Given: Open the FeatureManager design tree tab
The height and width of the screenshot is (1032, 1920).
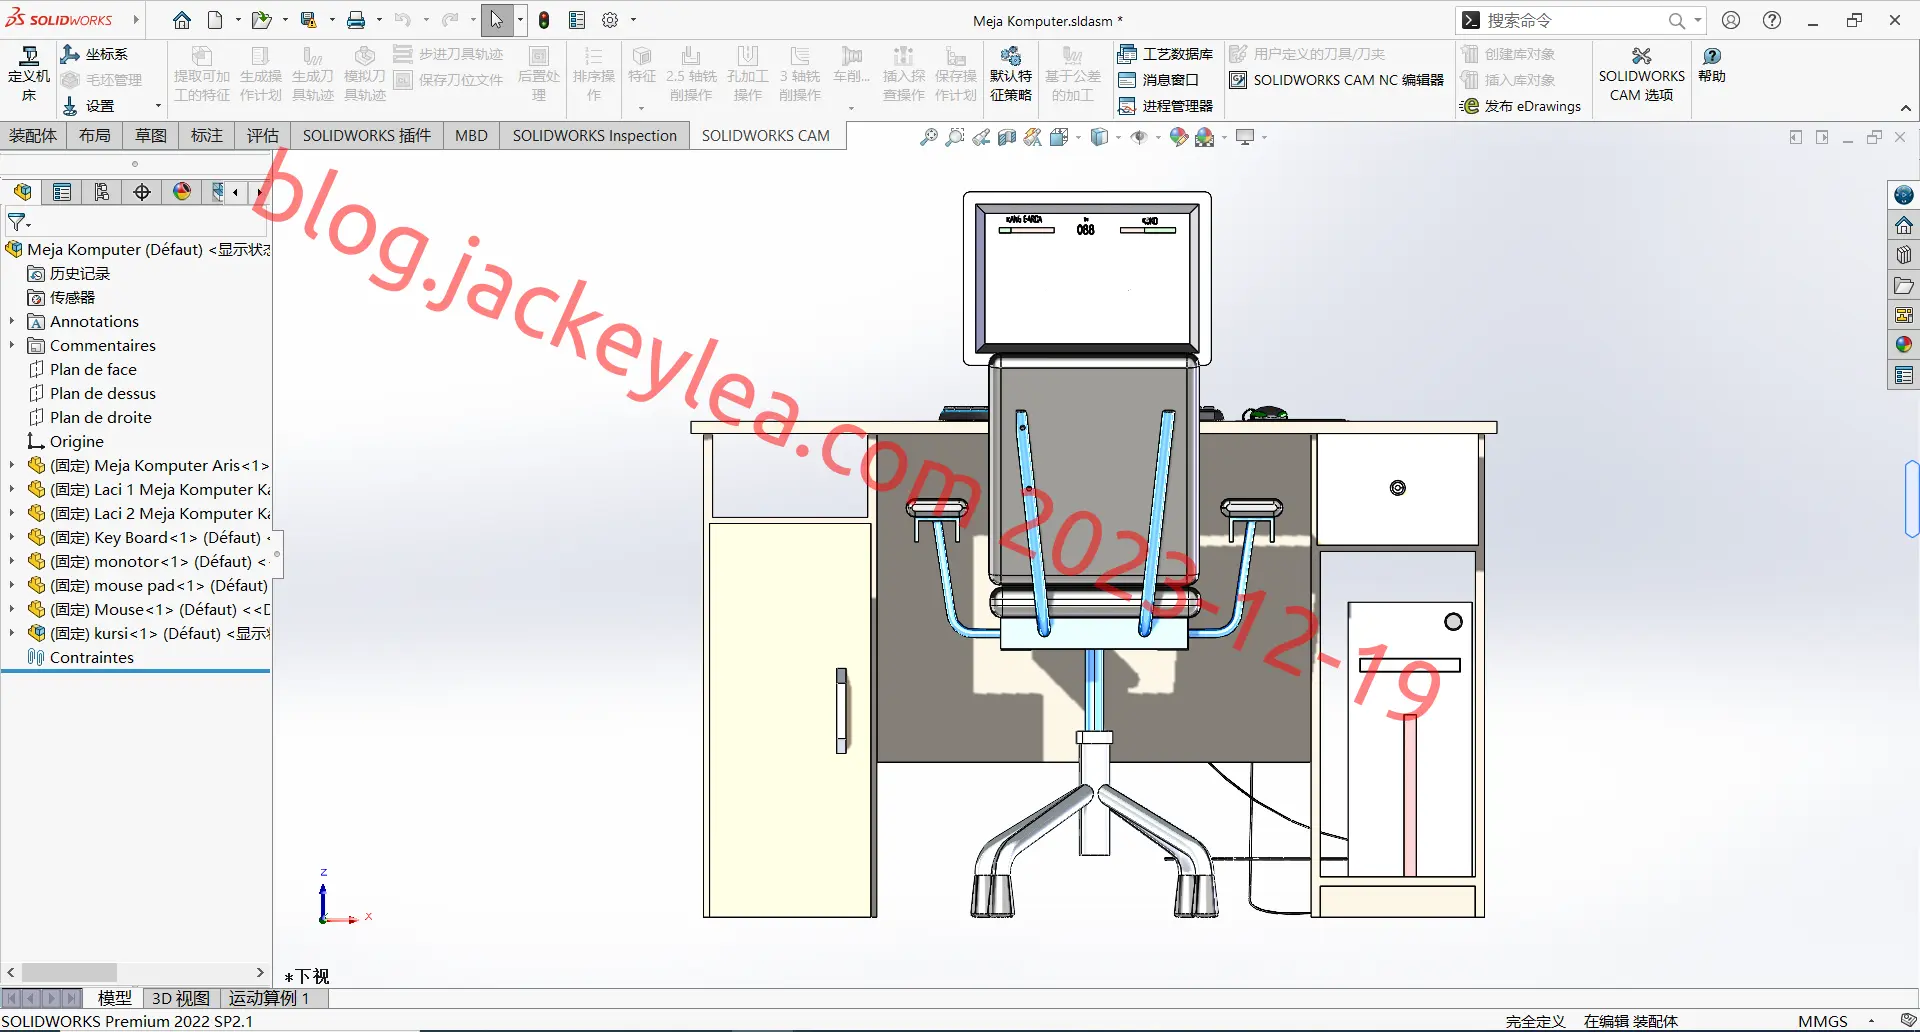Looking at the screenshot, I should click(x=22, y=192).
